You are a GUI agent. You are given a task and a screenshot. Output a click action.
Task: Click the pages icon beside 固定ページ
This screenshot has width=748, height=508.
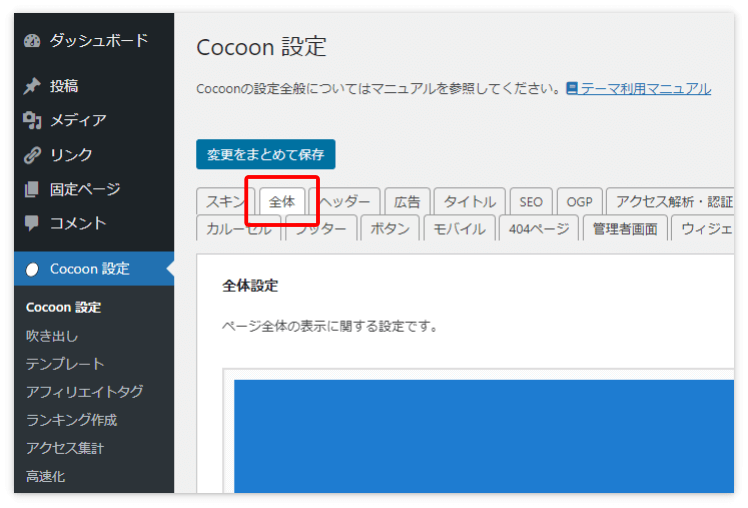(32, 189)
